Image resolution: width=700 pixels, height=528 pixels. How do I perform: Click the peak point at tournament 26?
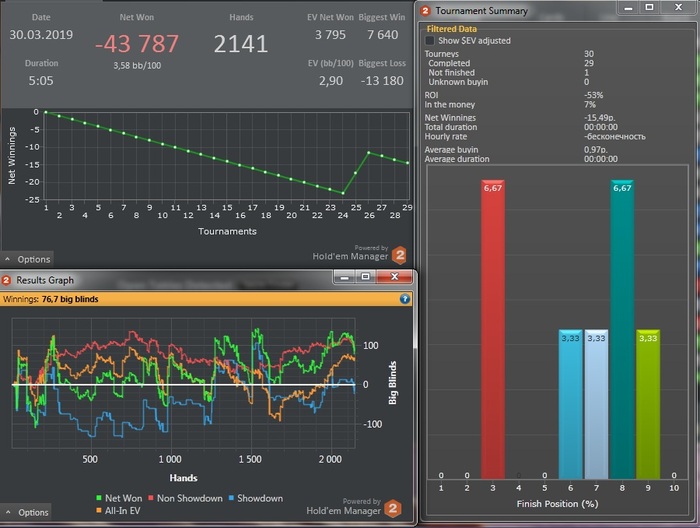coord(369,153)
